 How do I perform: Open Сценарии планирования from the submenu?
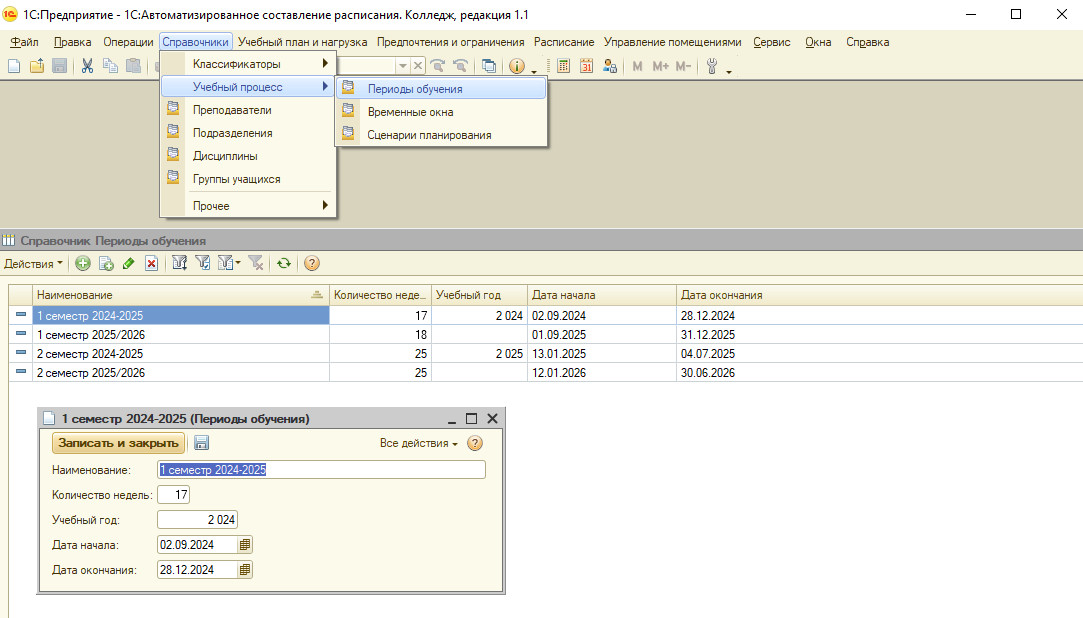[441, 135]
